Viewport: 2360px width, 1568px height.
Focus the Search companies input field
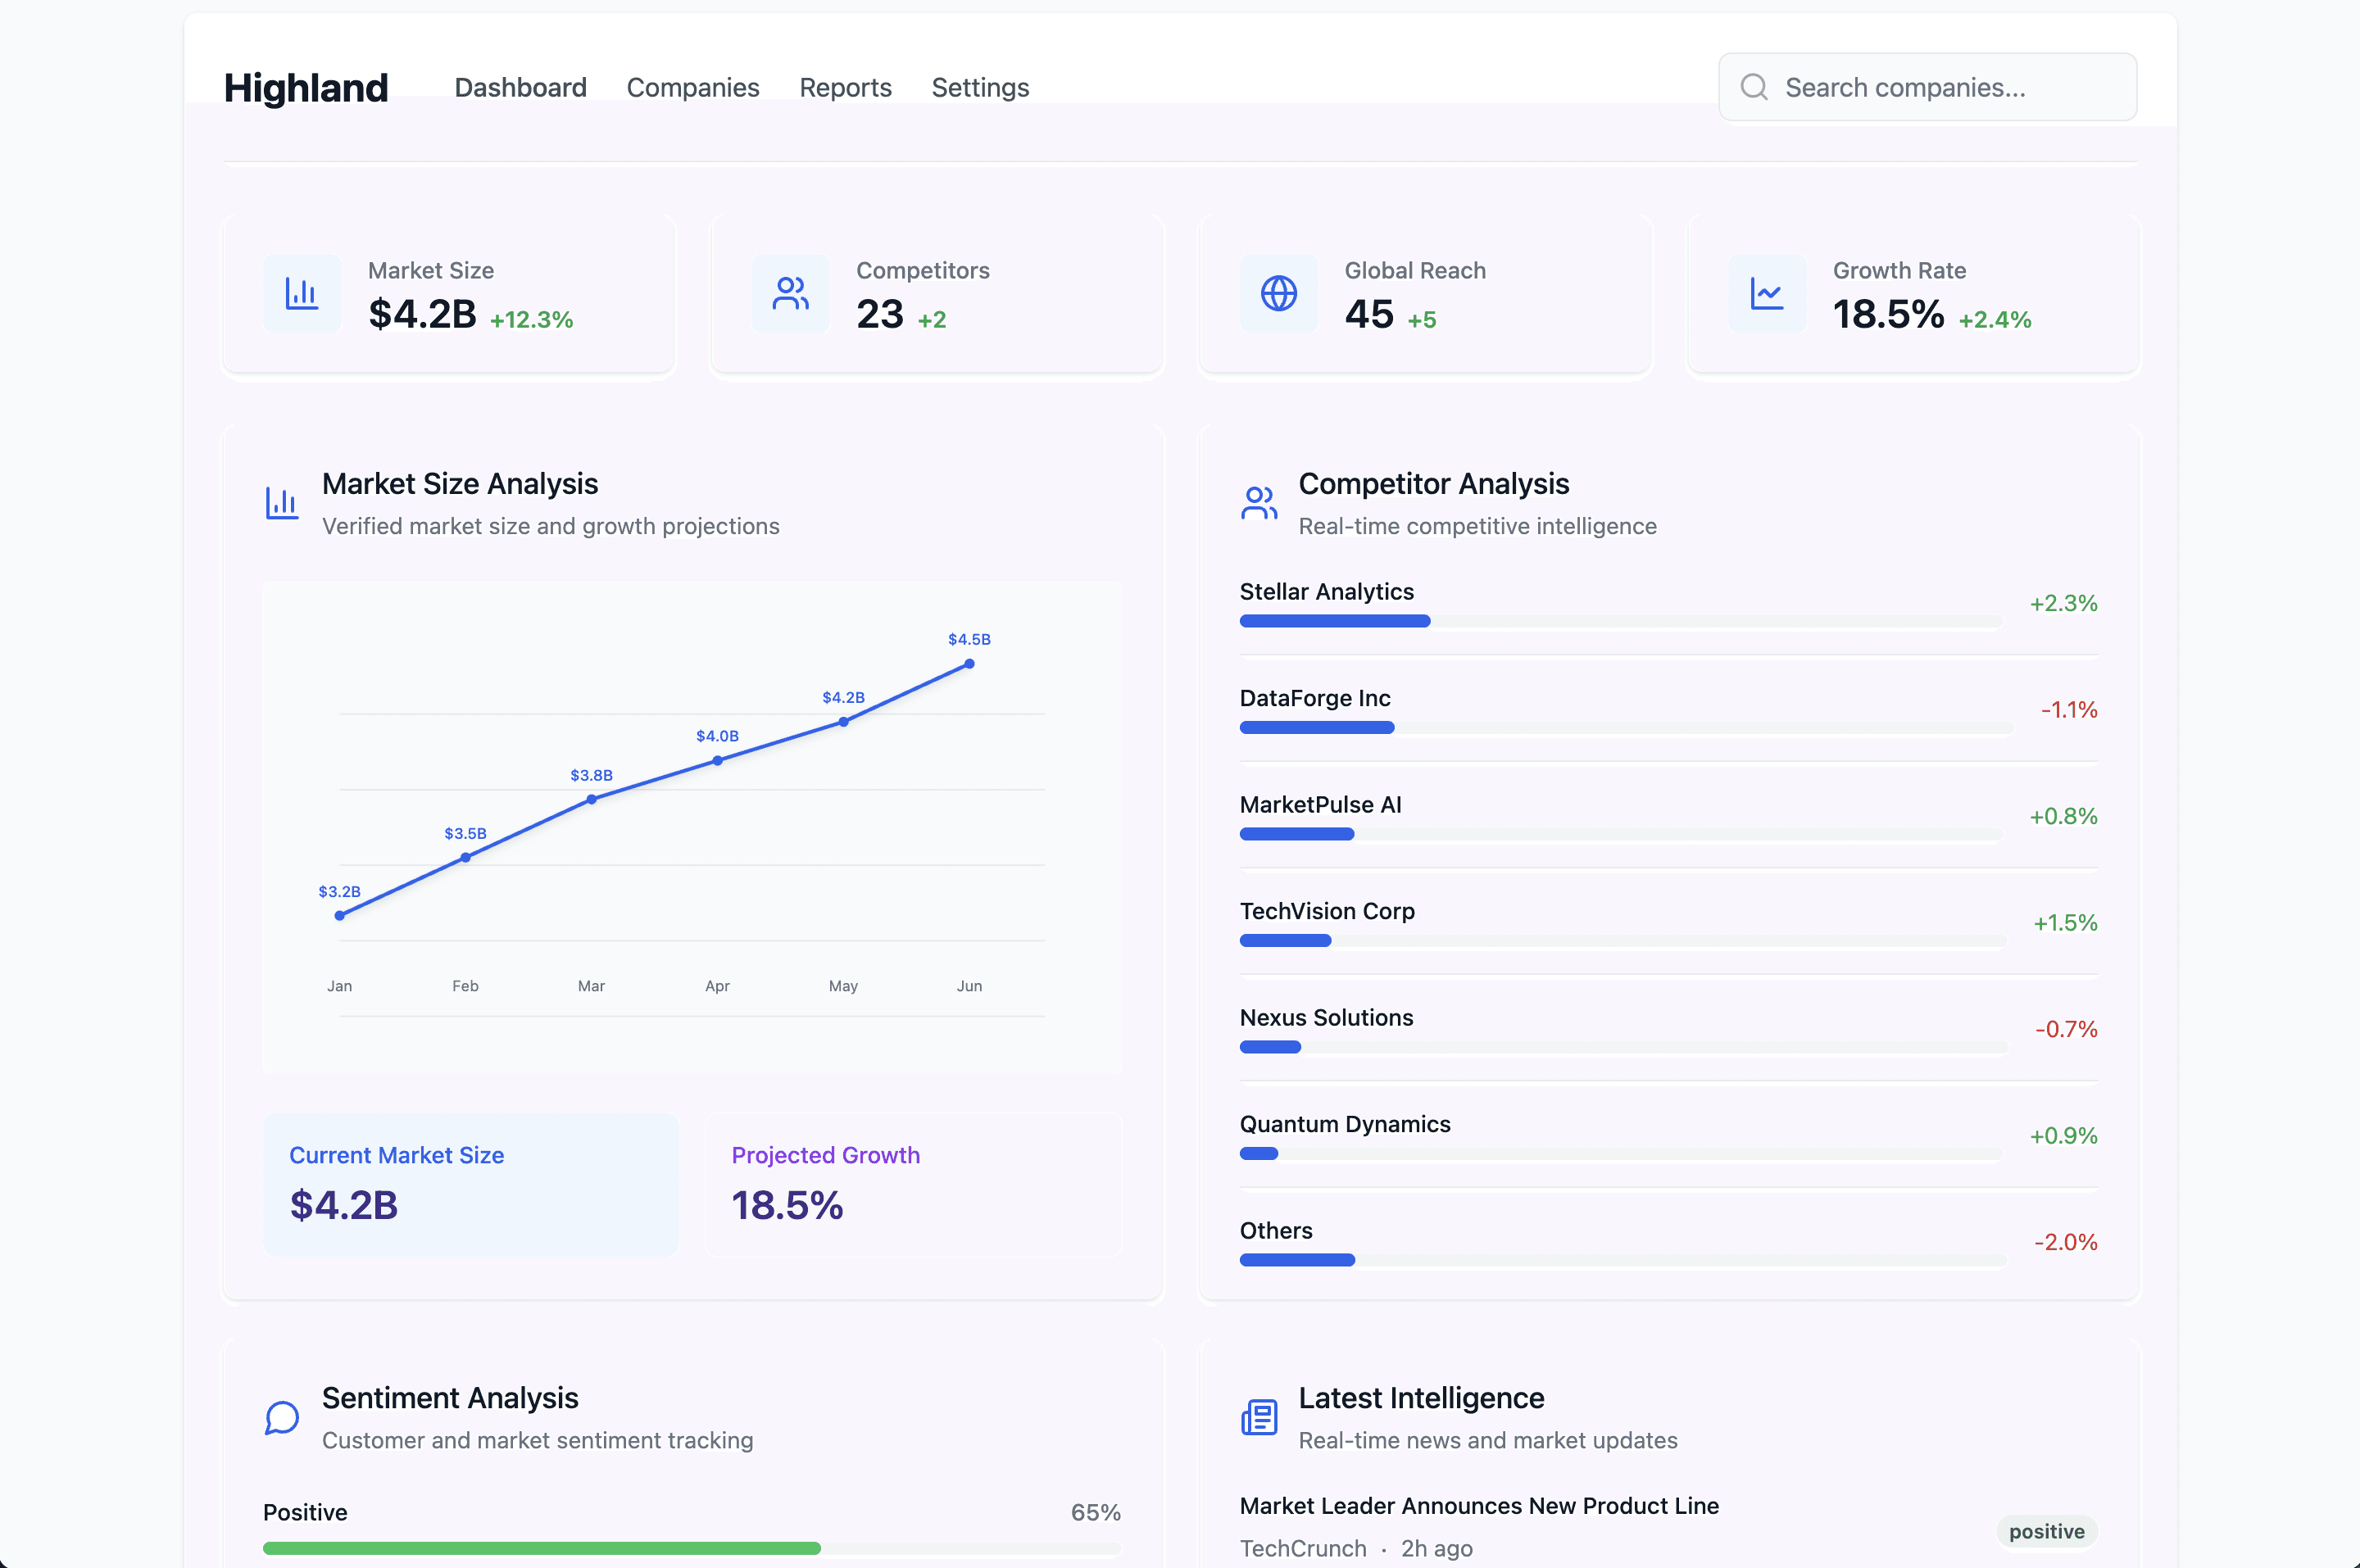pos(1927,87)
